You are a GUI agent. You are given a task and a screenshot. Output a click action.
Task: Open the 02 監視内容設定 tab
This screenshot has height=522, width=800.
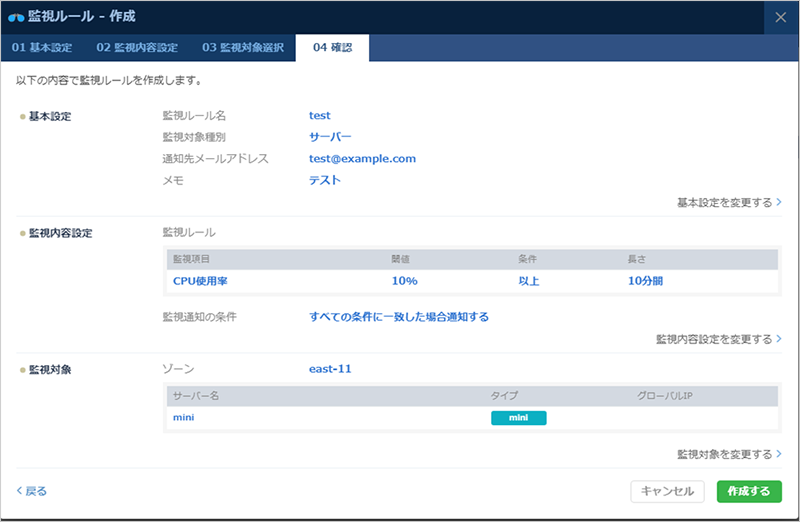pyautogui.click(x=137, y=47)
